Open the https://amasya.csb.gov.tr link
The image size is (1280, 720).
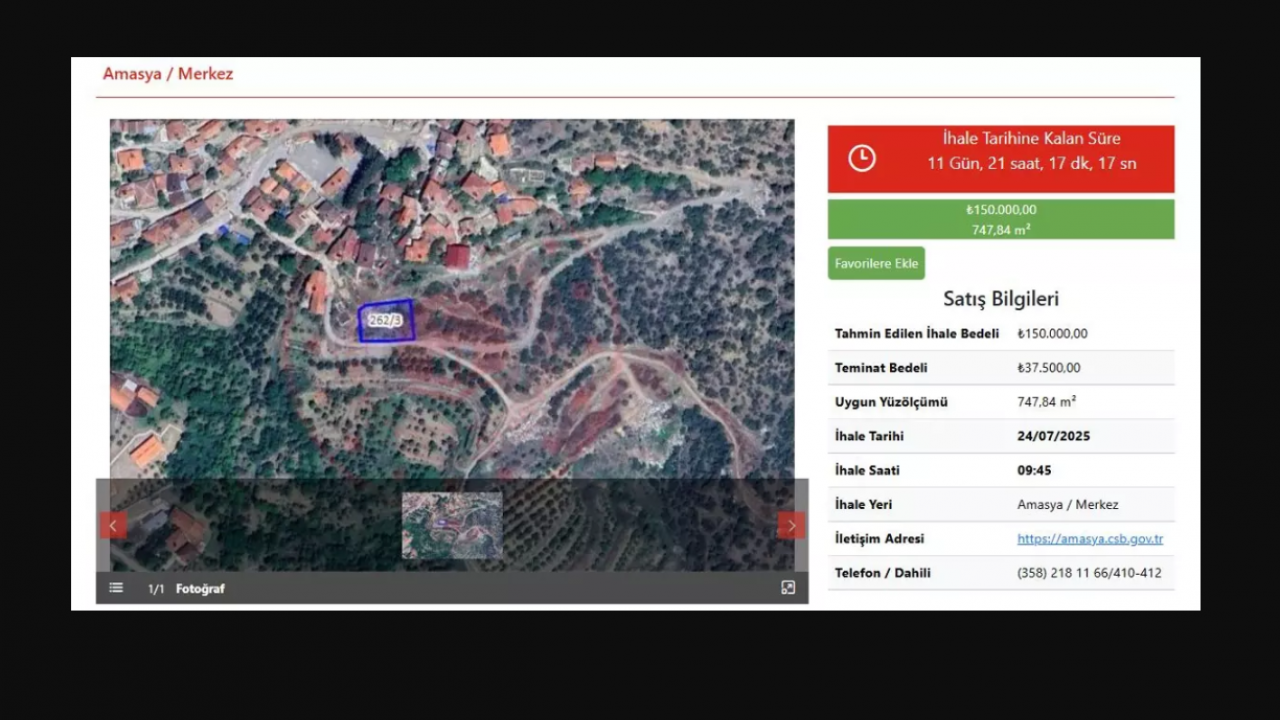[1090, 538]
